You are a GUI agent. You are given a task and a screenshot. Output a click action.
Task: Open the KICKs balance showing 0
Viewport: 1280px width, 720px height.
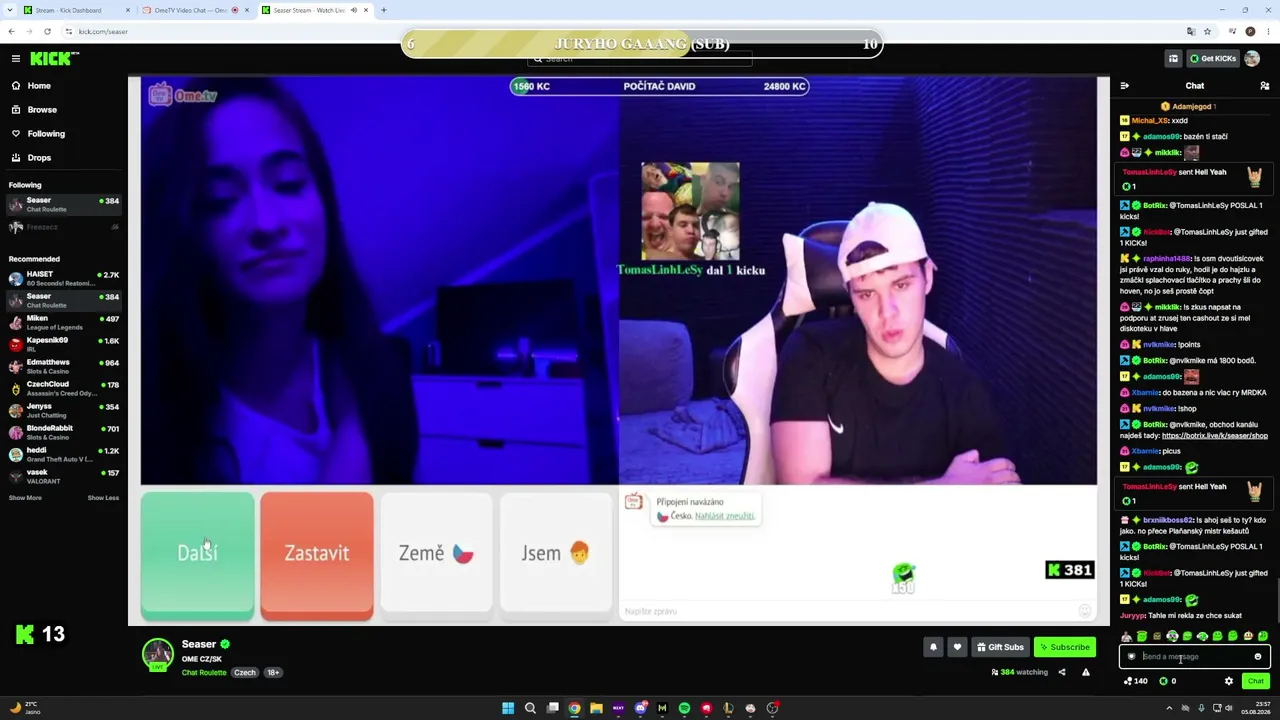(x=1167, y=681)
